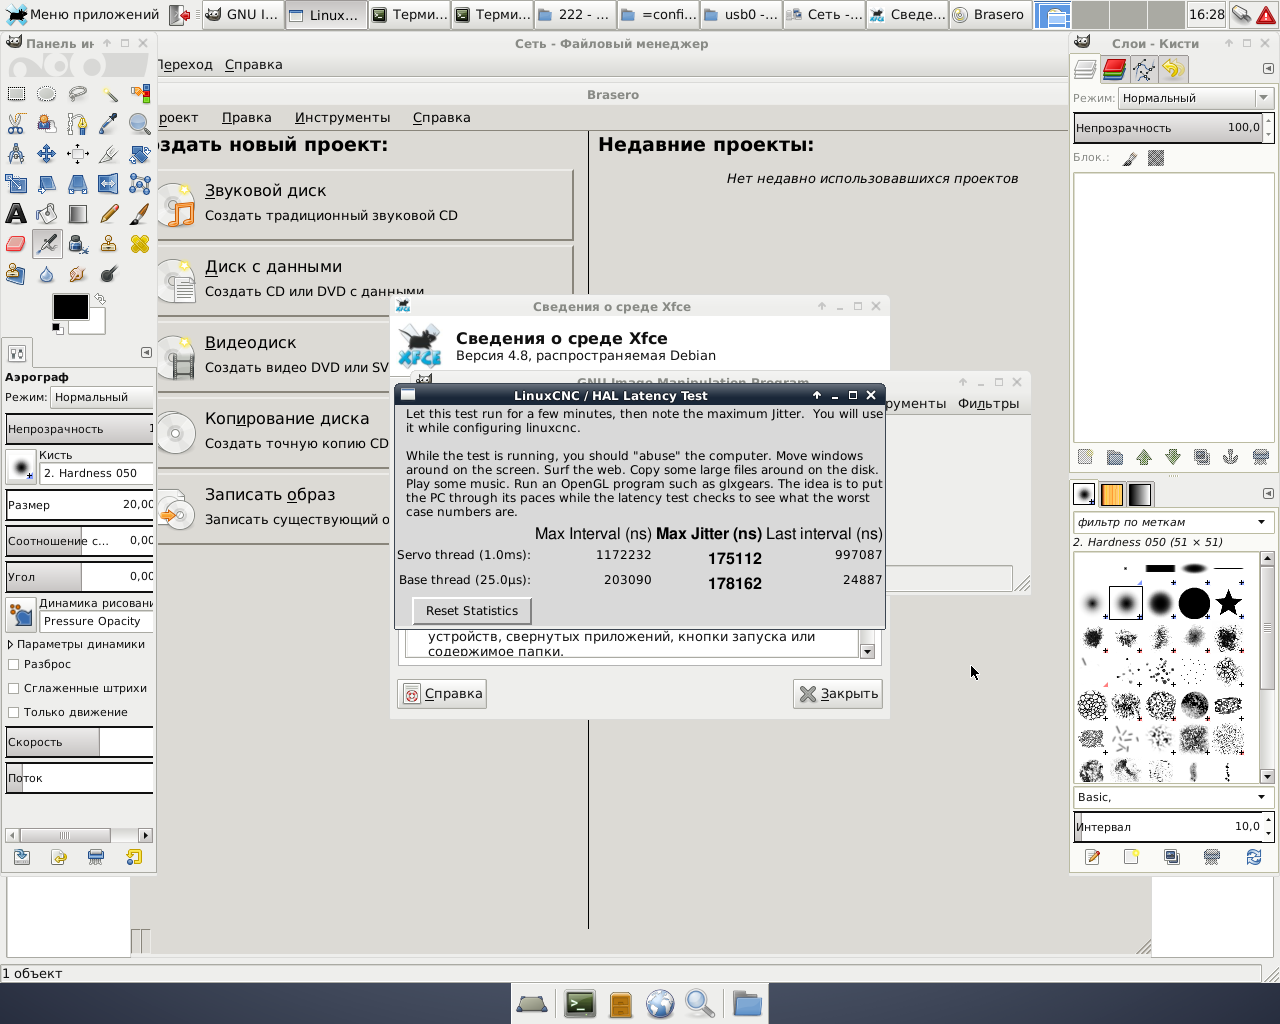Open the layer mode dropdown Нормальный
The height and width of the screenshot is (1024, 1280).
click(1195, 98)
